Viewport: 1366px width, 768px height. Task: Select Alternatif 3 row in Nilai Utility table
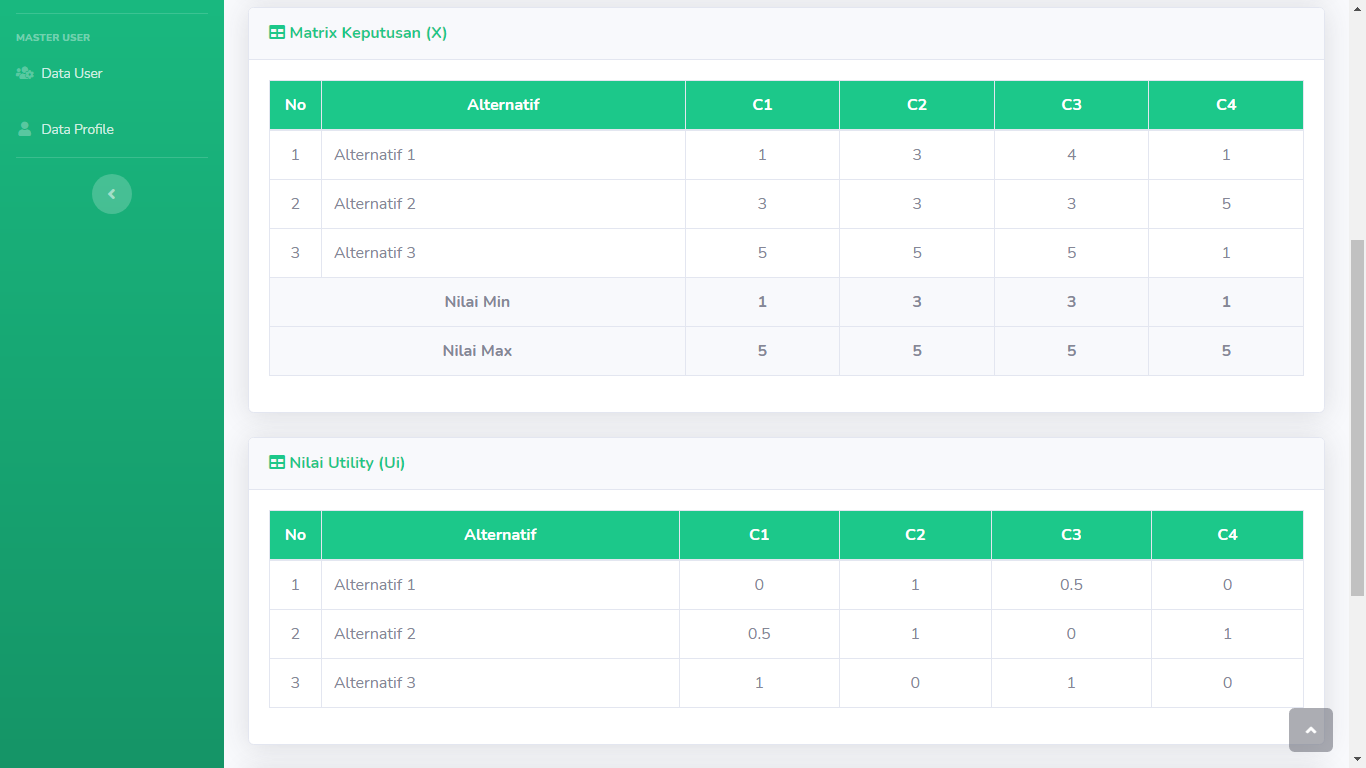coord(786,683)
